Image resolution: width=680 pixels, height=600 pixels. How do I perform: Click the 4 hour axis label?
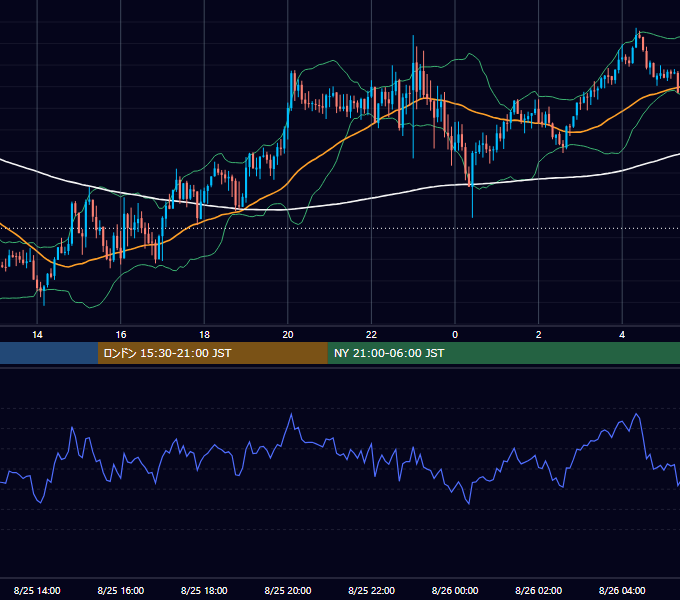click(x=622, y=334)
